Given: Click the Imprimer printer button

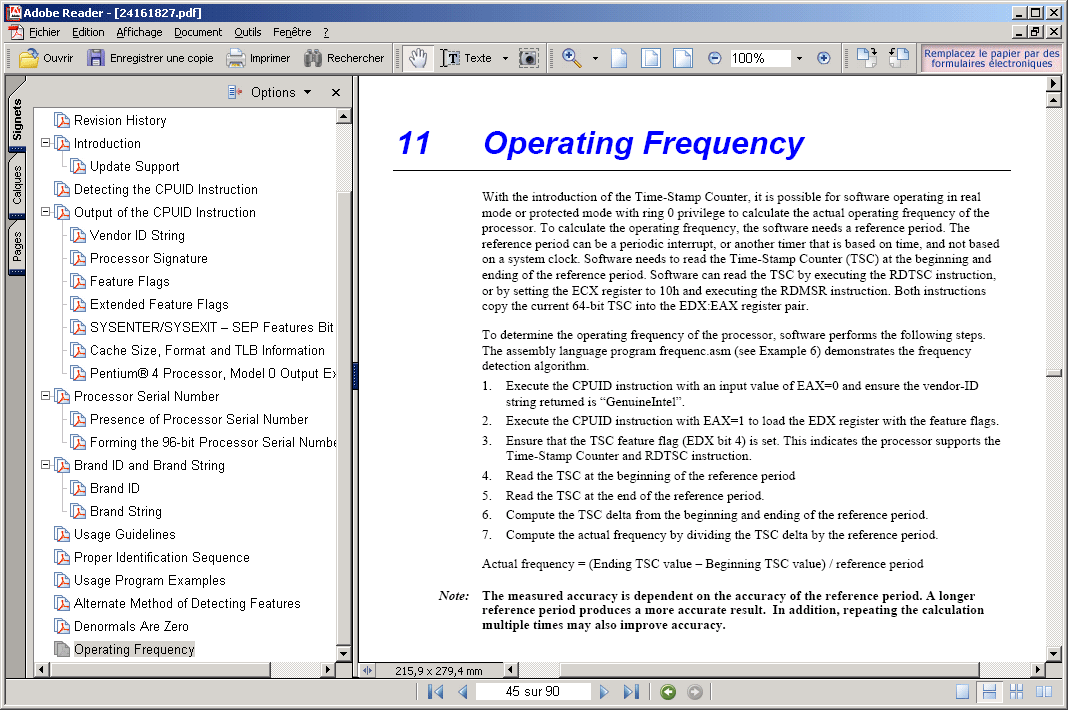Looking at the screenshot, I should pos(258,58).
